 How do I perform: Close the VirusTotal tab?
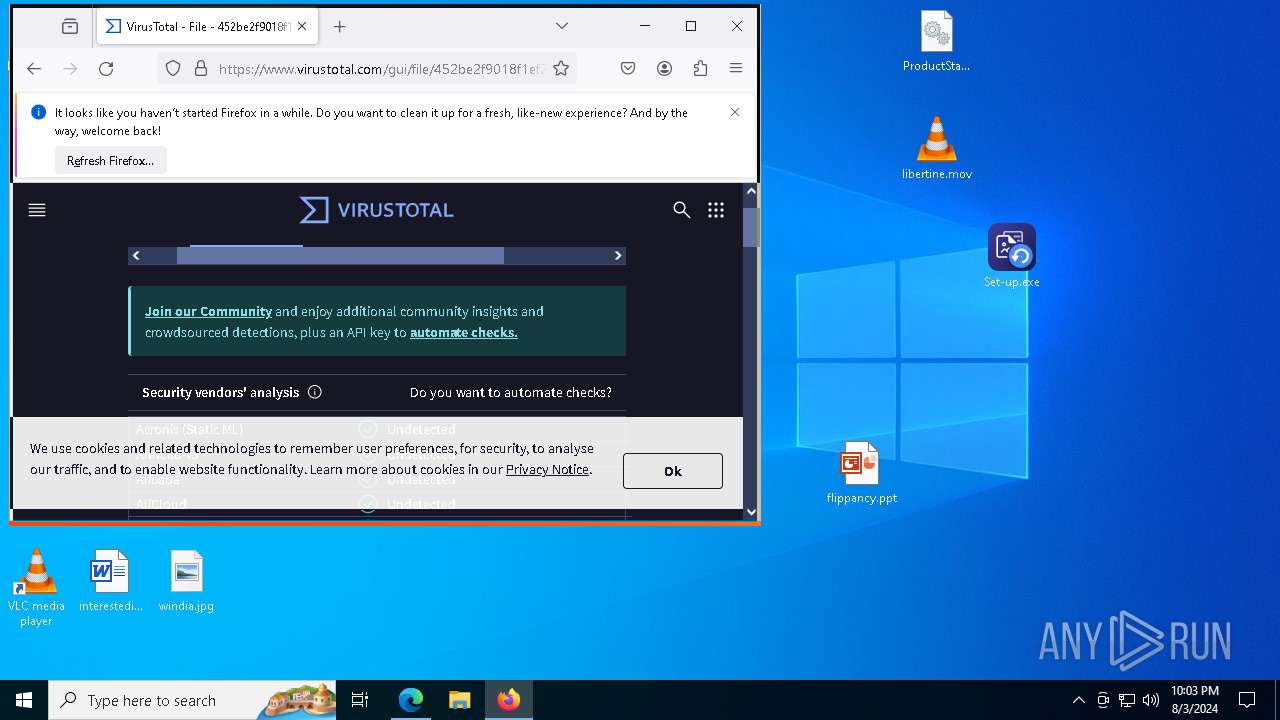coord(302,27)
